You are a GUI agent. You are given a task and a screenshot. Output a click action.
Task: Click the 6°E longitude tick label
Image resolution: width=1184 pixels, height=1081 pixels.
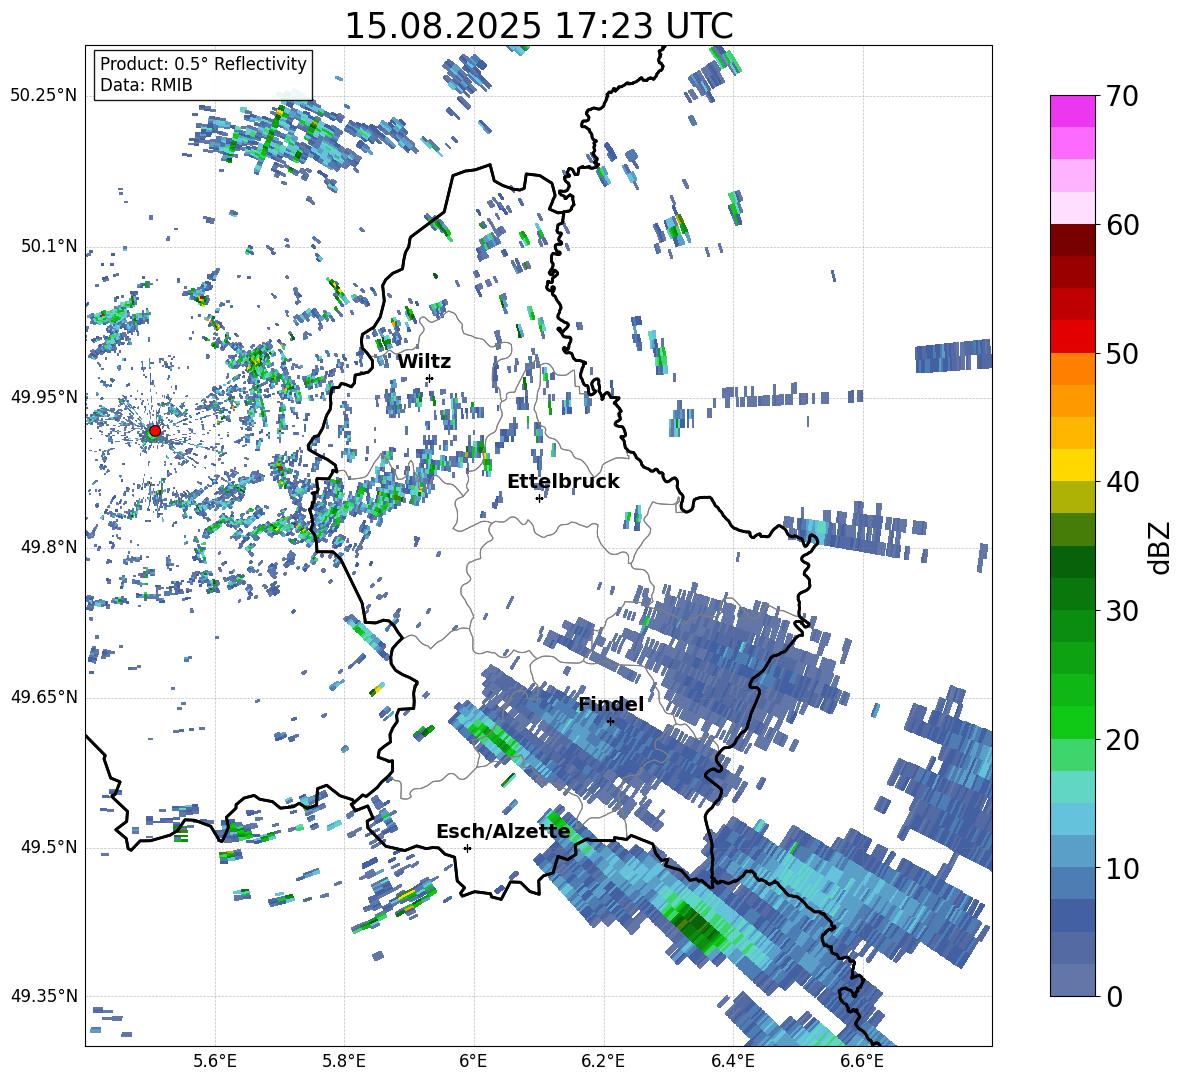point(473,1061)
